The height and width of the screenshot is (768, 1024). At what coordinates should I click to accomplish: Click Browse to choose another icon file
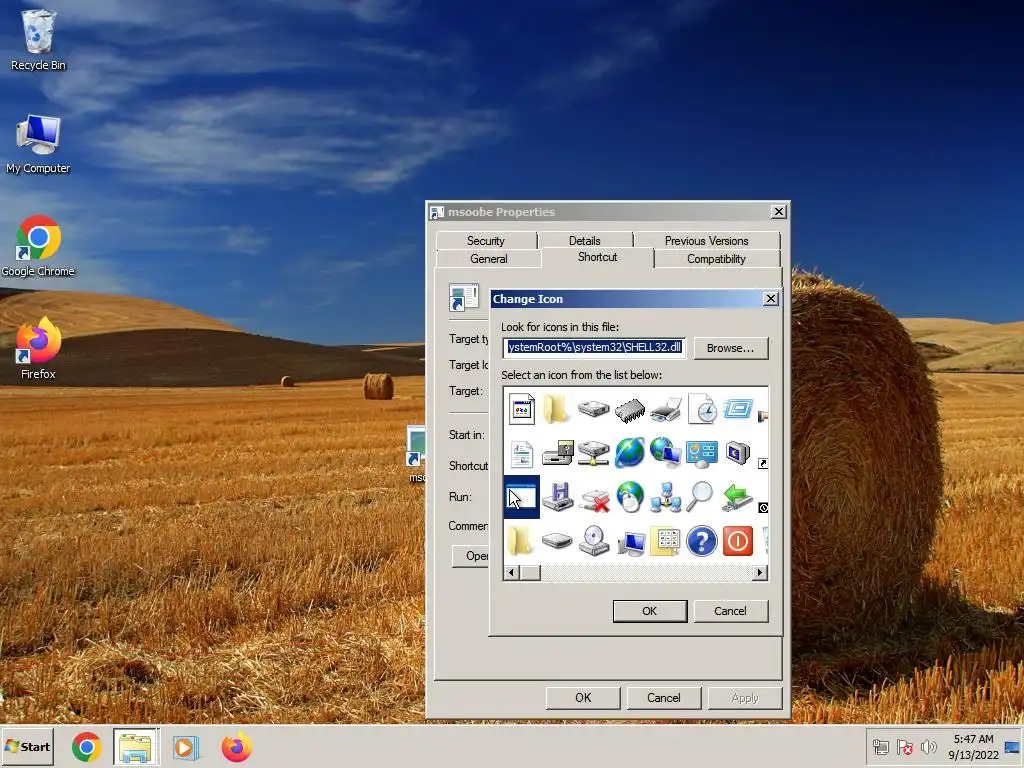coord(730,348)
